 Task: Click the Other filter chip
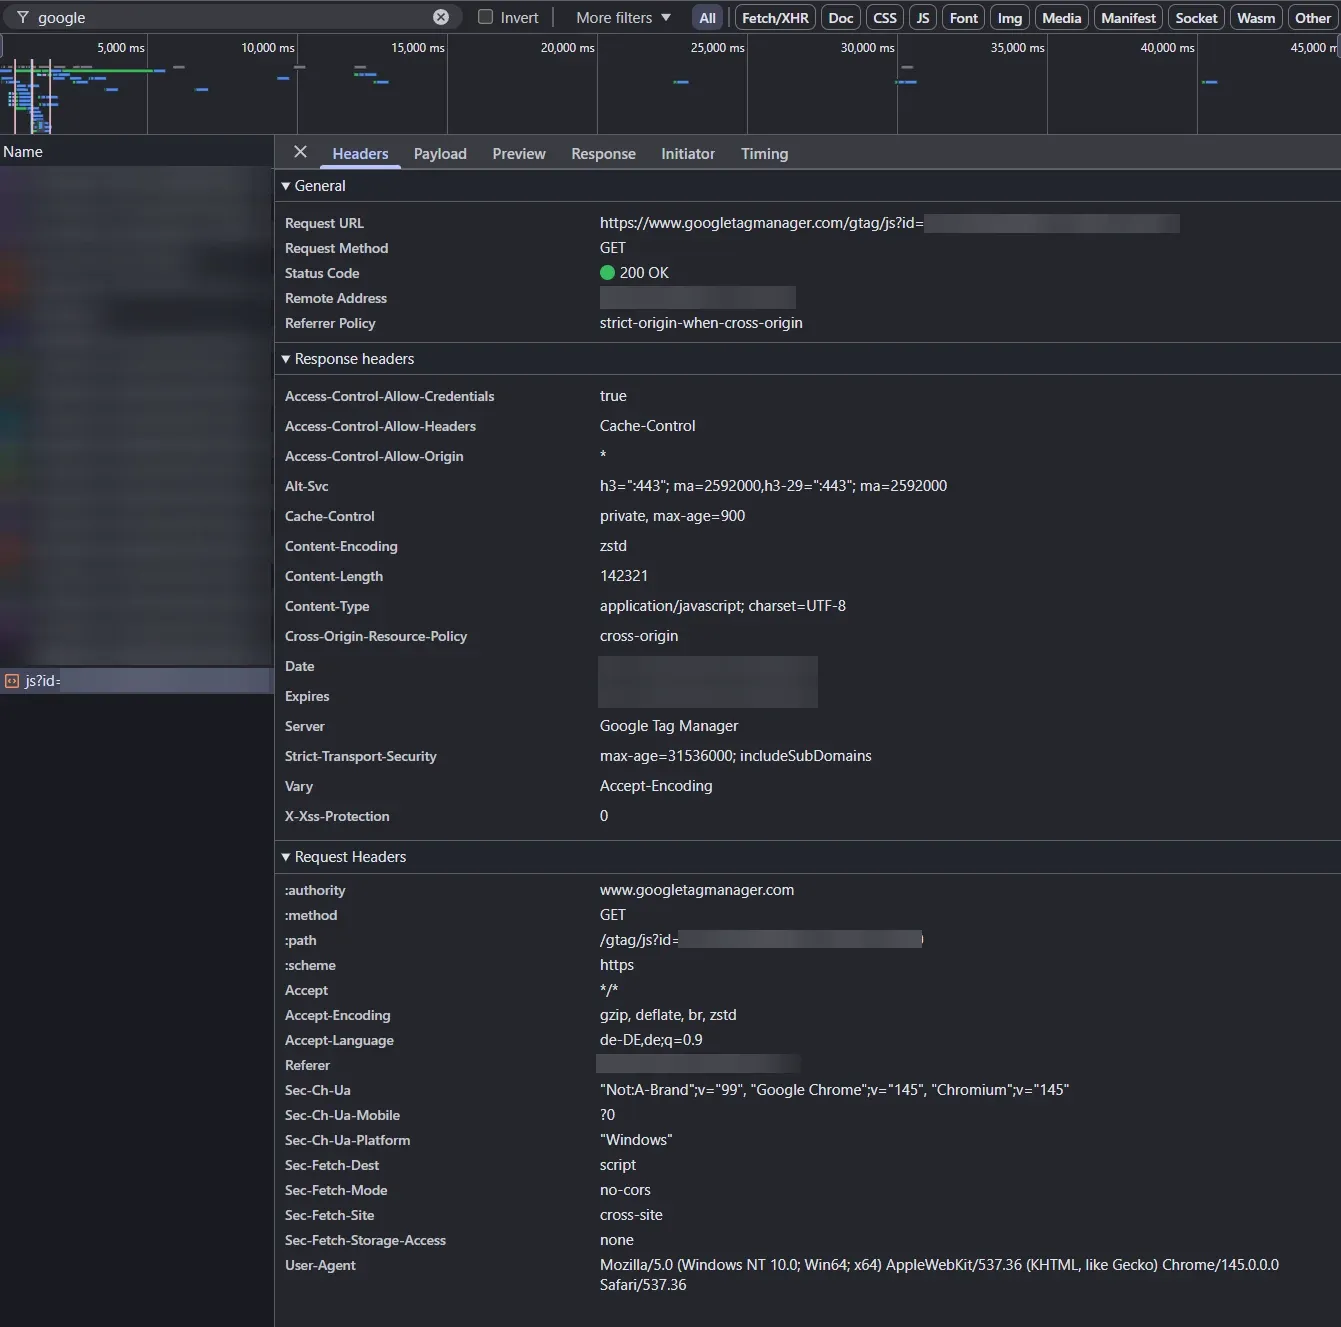[x=1311, y=16]
